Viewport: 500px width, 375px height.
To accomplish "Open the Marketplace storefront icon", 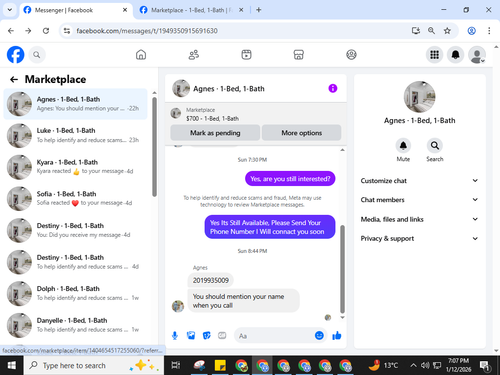I will pos(299,55).
